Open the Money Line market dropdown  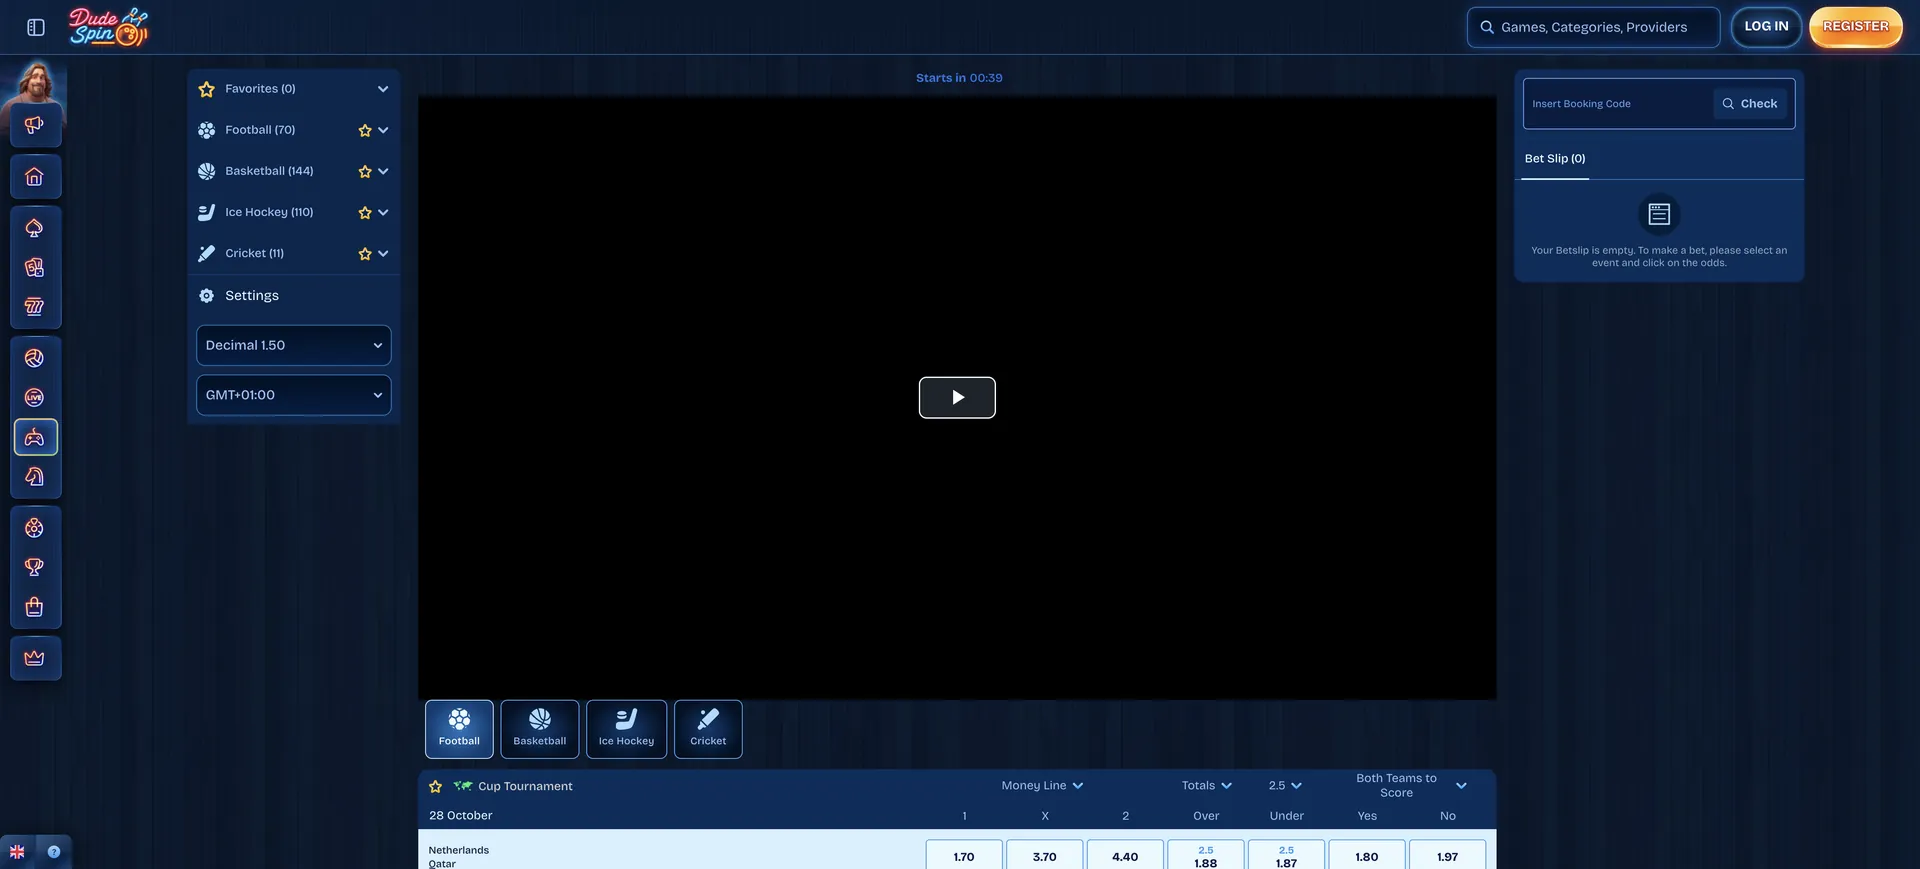[x=1043, y=786]
